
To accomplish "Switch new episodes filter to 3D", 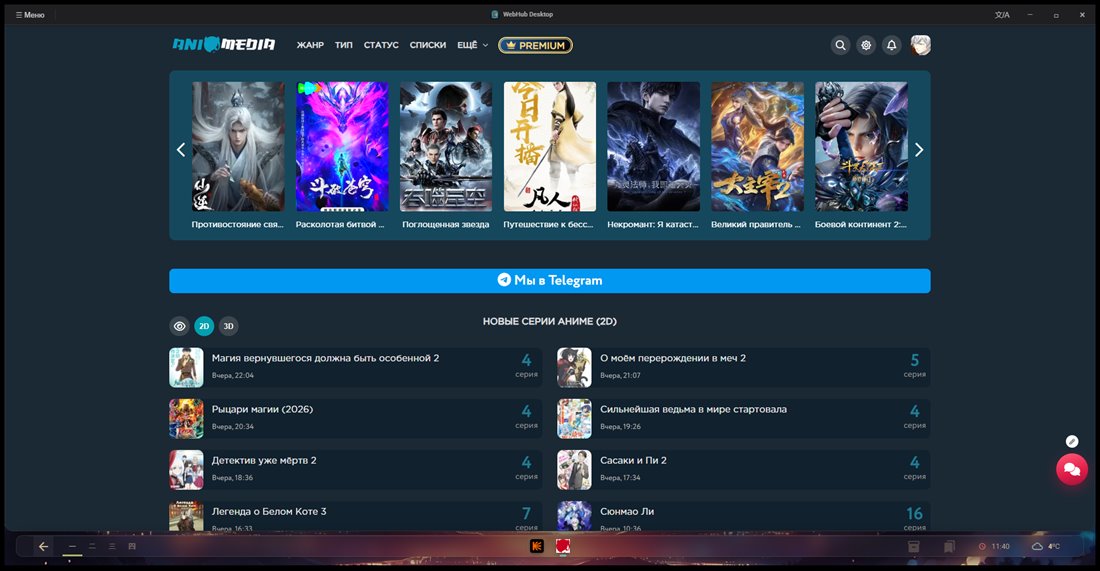I will pyautogui.click(x=229, y=326).
